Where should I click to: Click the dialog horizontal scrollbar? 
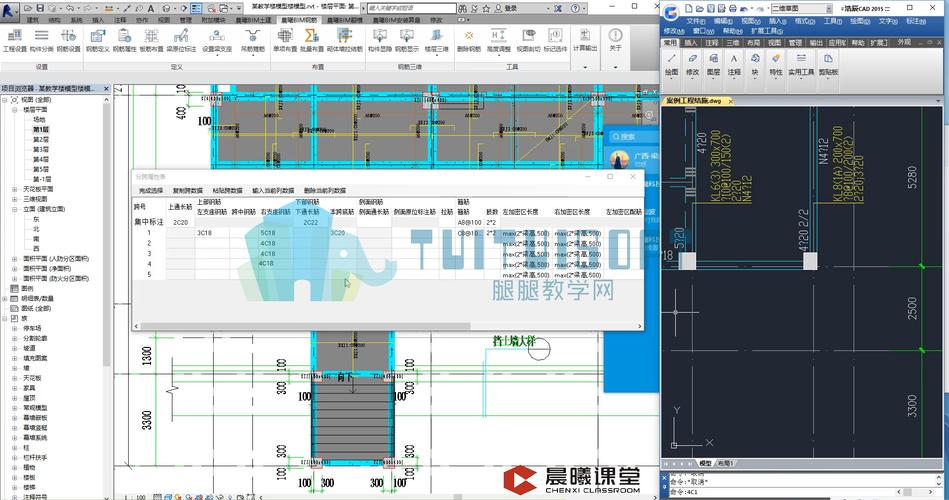pyautogui.click(x=387, y=326)
